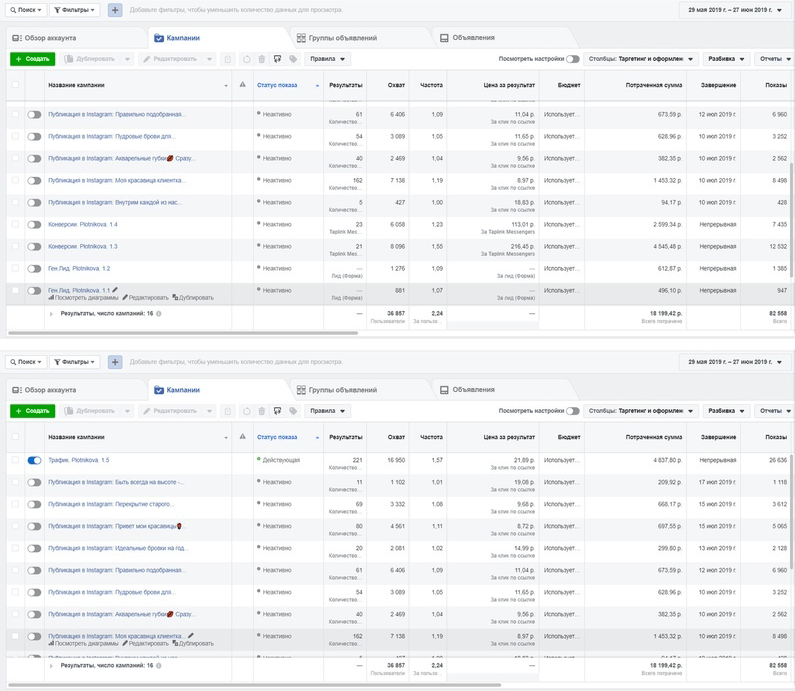
Task: Click horizontal scrollbar below upper table
Action: 183,333
